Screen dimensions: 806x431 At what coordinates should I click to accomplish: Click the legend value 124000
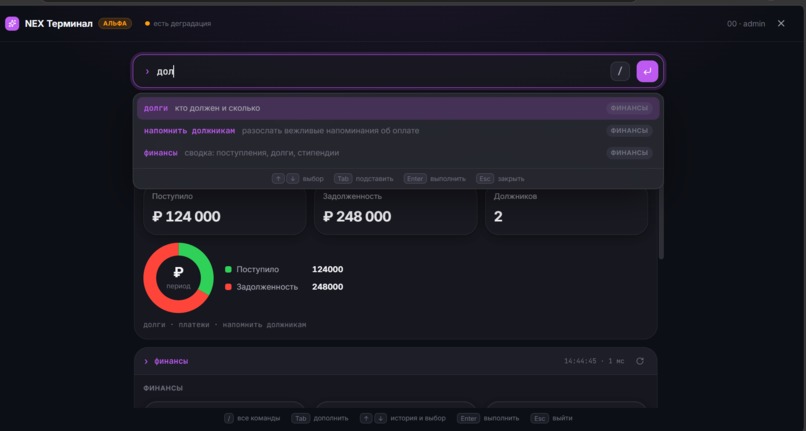tap(327, 270)
